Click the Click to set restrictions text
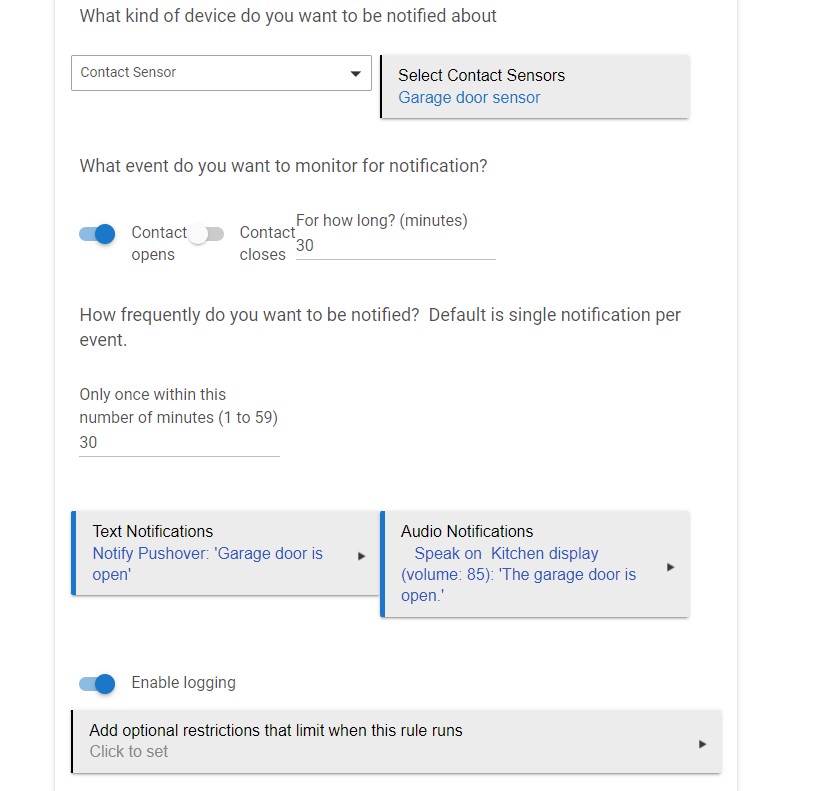Viewport: 828px width, 791px height. pyautogui.click(x=128, y=751)
